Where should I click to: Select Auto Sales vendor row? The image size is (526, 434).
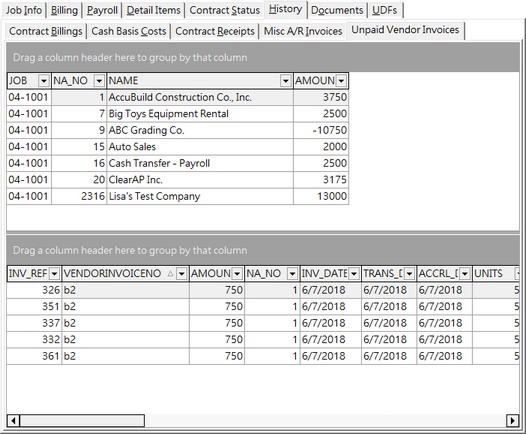pos(178,147)
